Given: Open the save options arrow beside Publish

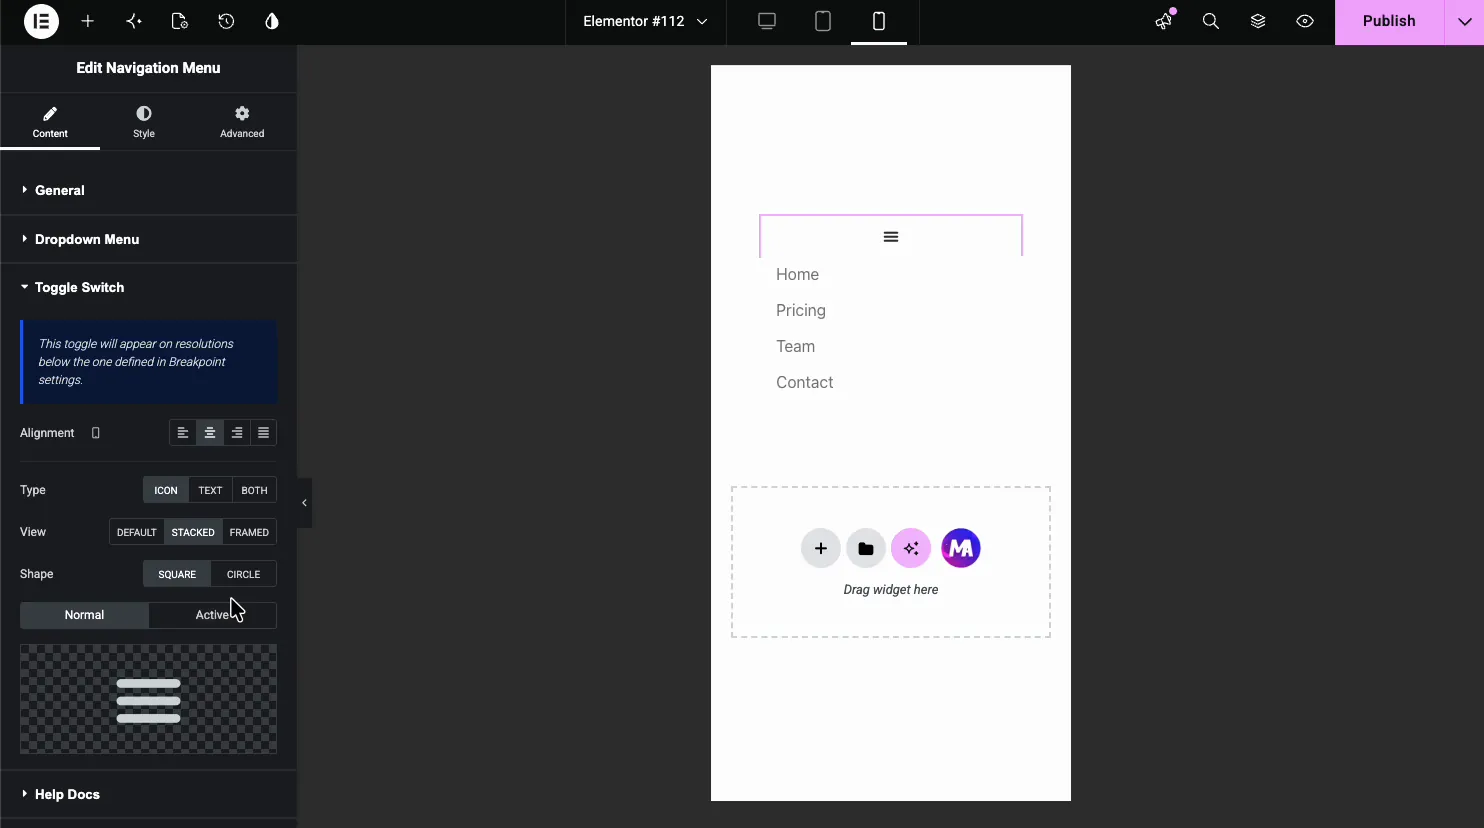Looking at the screenshot, I should point(1464,21).
